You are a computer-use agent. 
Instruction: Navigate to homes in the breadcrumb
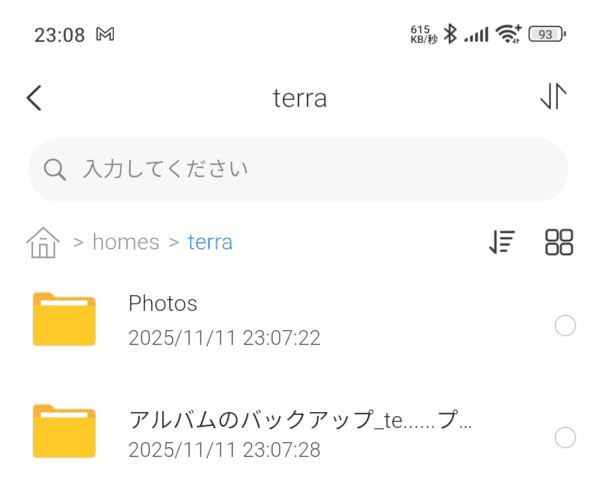tap(125, 242)
